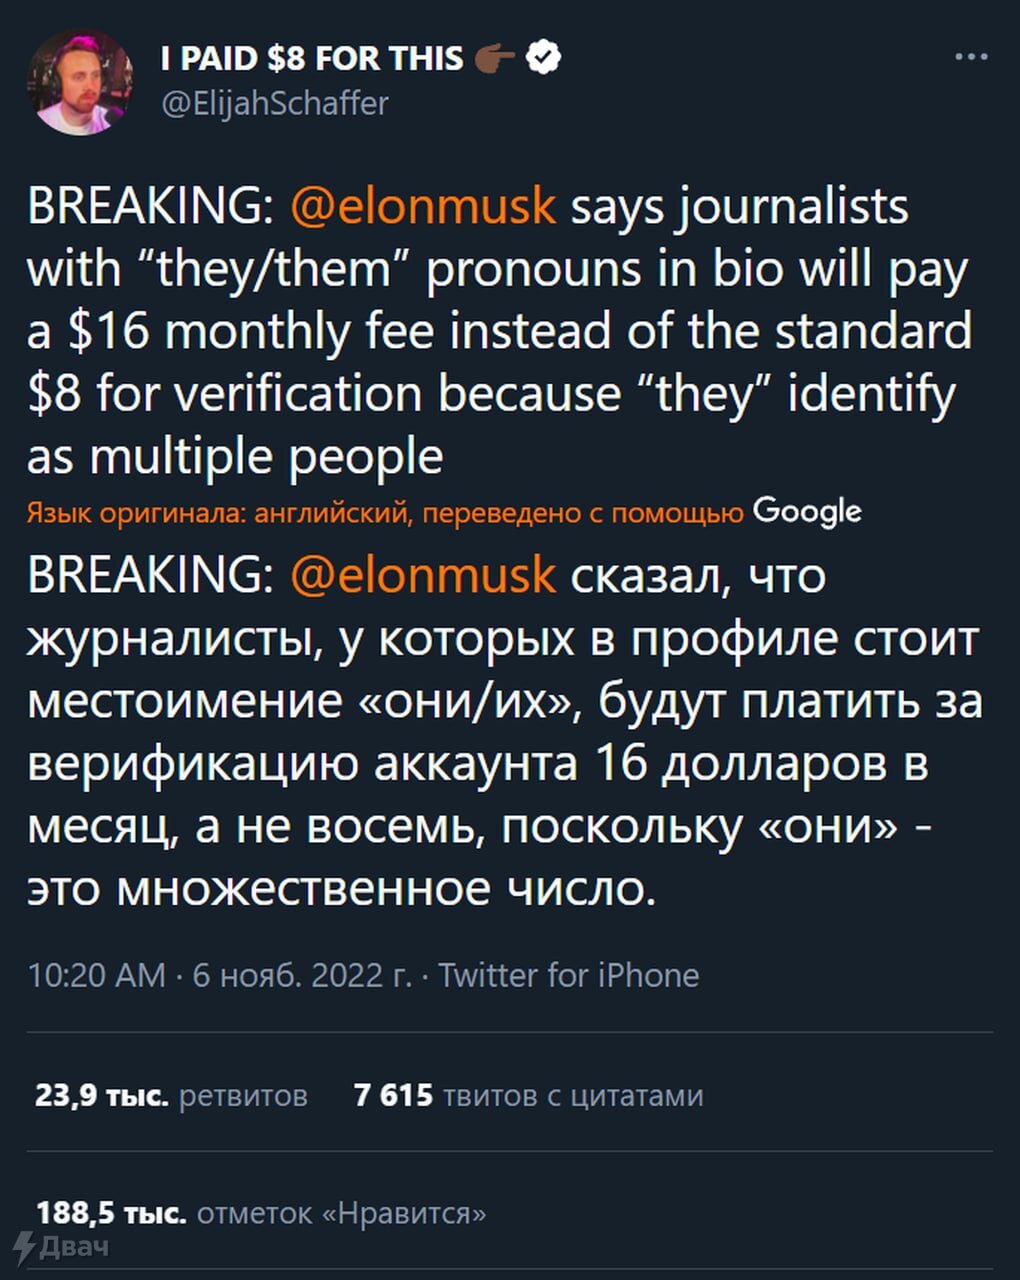Click the pointing hand emoji in name
The height and width of the screenshot is (1280, 1020).
pyautogui.click(x=494, y=59)
